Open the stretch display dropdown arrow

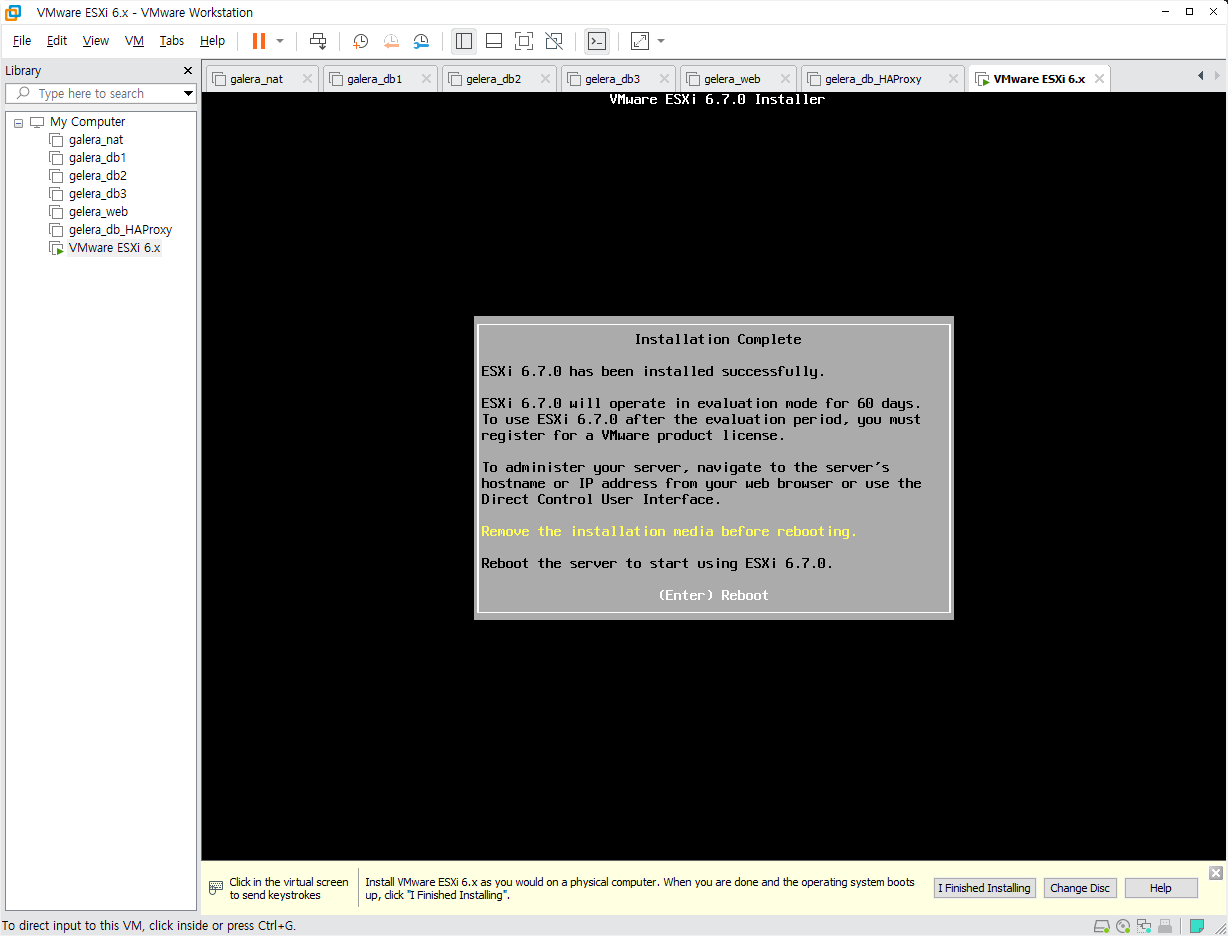tap(661, 41)
